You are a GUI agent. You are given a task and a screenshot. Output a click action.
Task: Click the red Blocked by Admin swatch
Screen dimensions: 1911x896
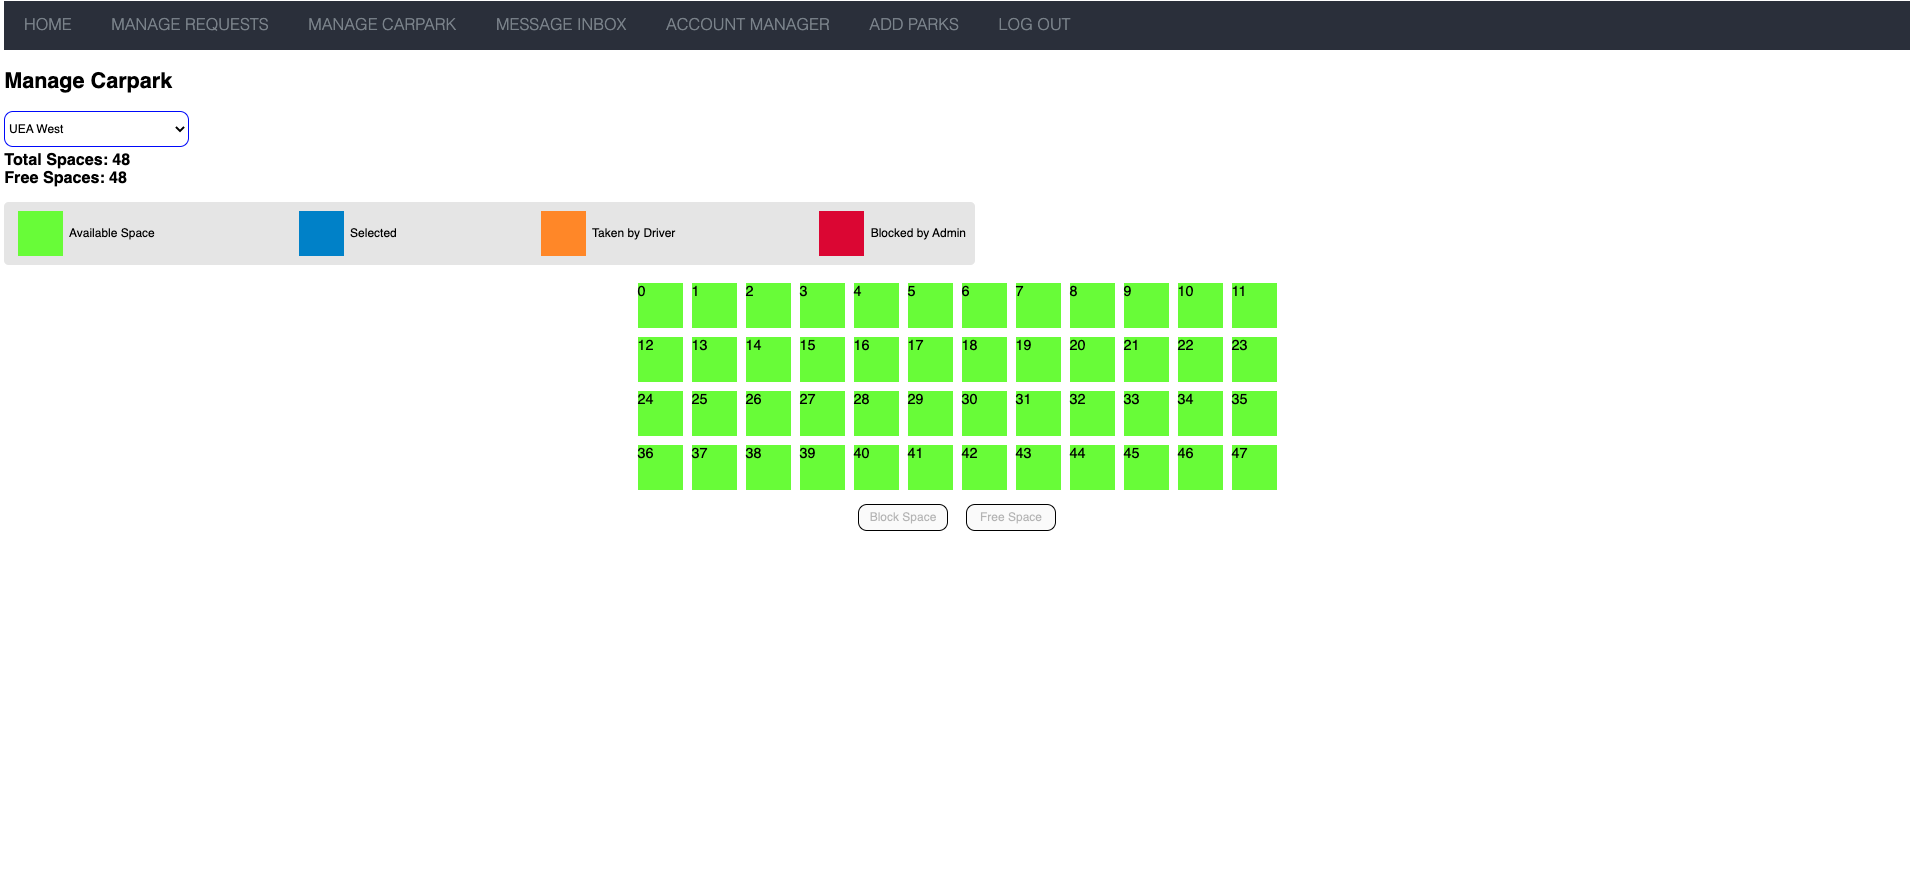(x=841, y=234)
